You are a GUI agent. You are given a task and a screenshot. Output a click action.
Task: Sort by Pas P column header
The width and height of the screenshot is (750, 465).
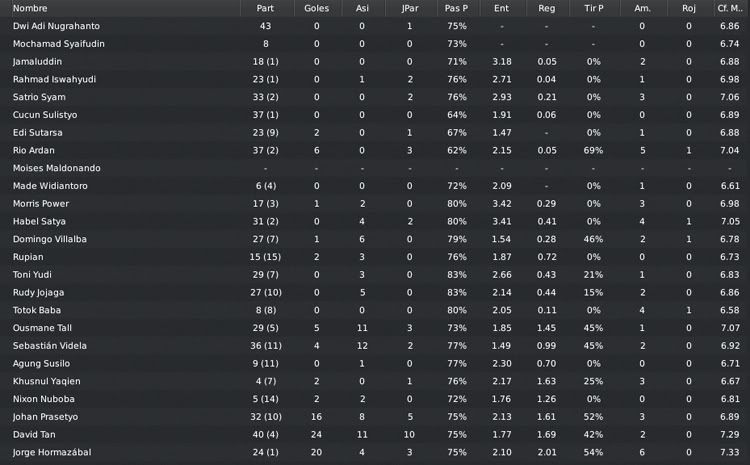click(456, 8)
